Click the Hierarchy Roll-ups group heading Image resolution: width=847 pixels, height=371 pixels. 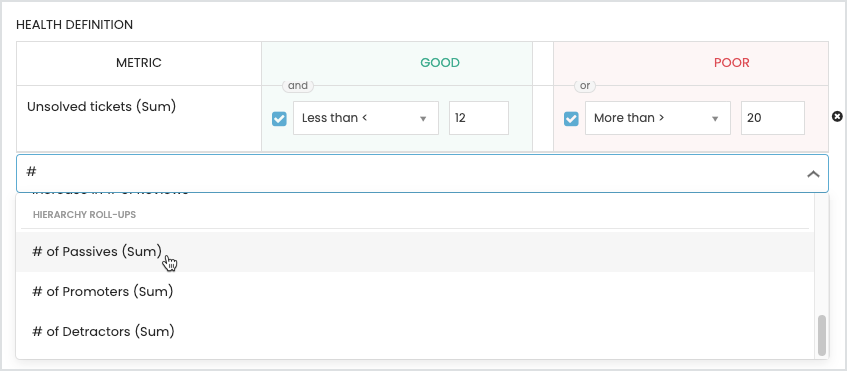[84, 214]
